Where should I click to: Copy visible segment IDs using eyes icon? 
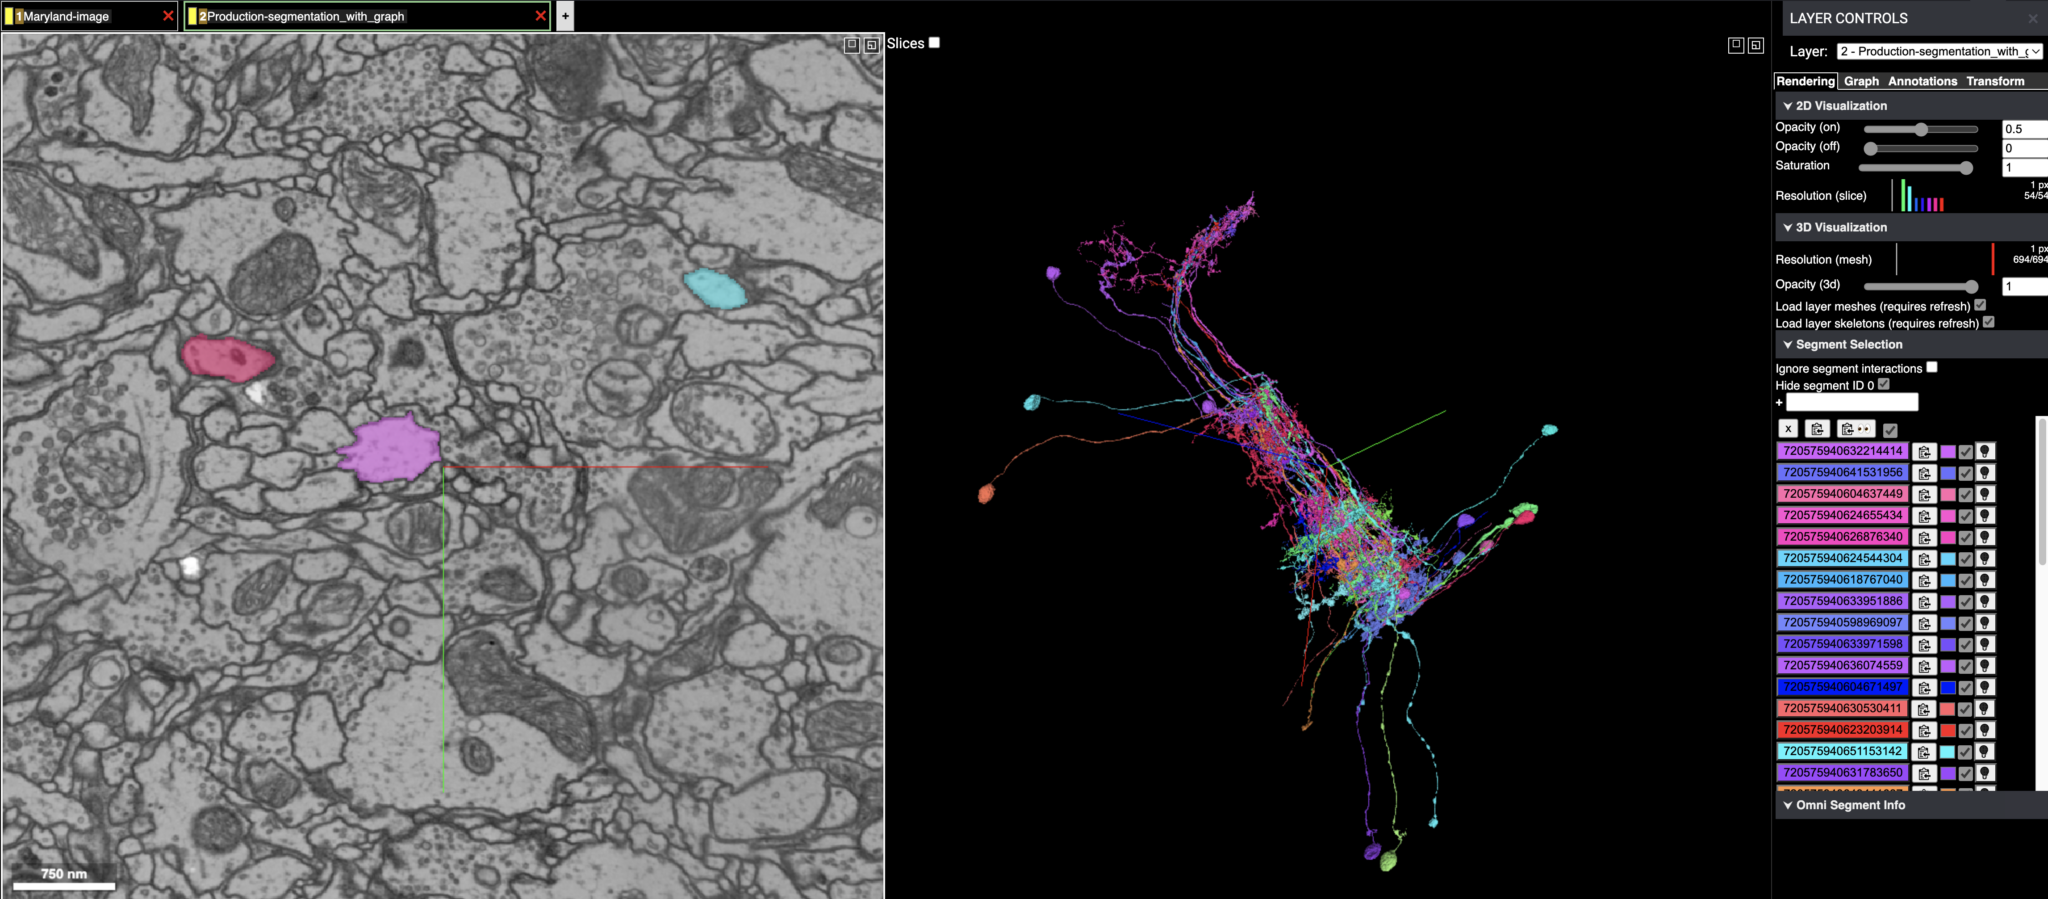[x=1855, y=429]
